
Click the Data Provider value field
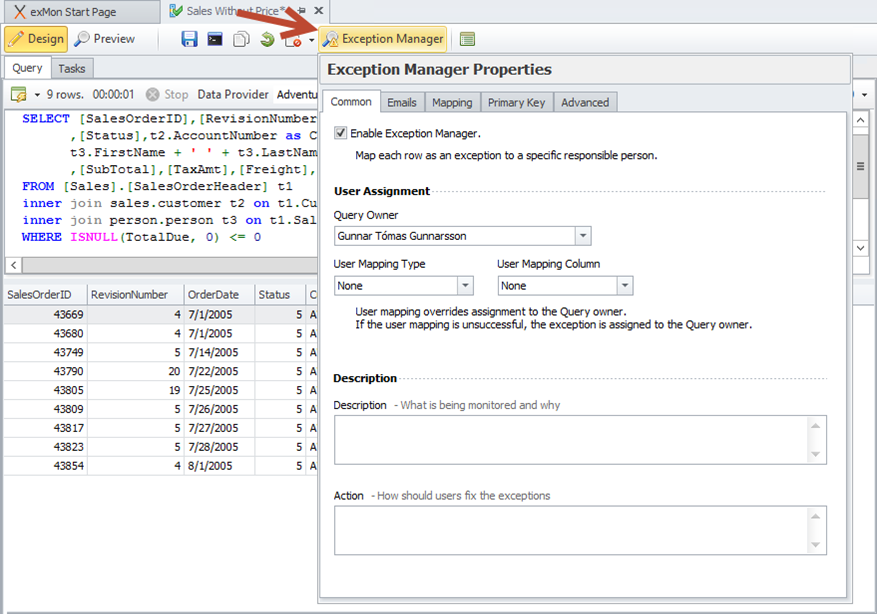coord(297,95)
